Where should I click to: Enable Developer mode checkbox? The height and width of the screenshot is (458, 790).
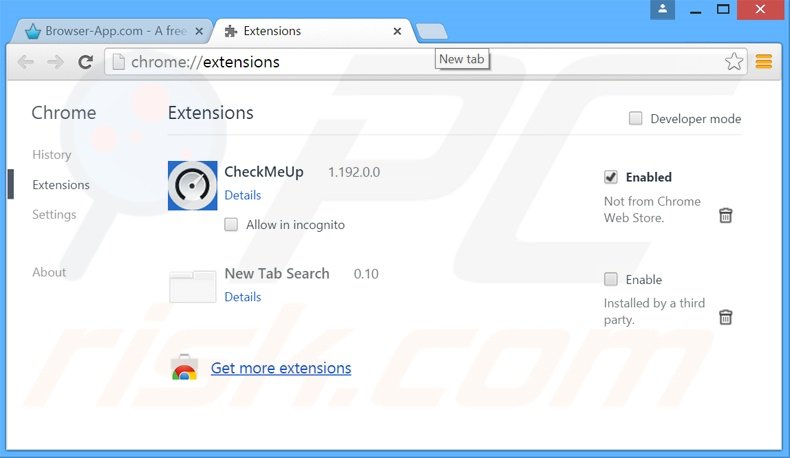[635, 118]
